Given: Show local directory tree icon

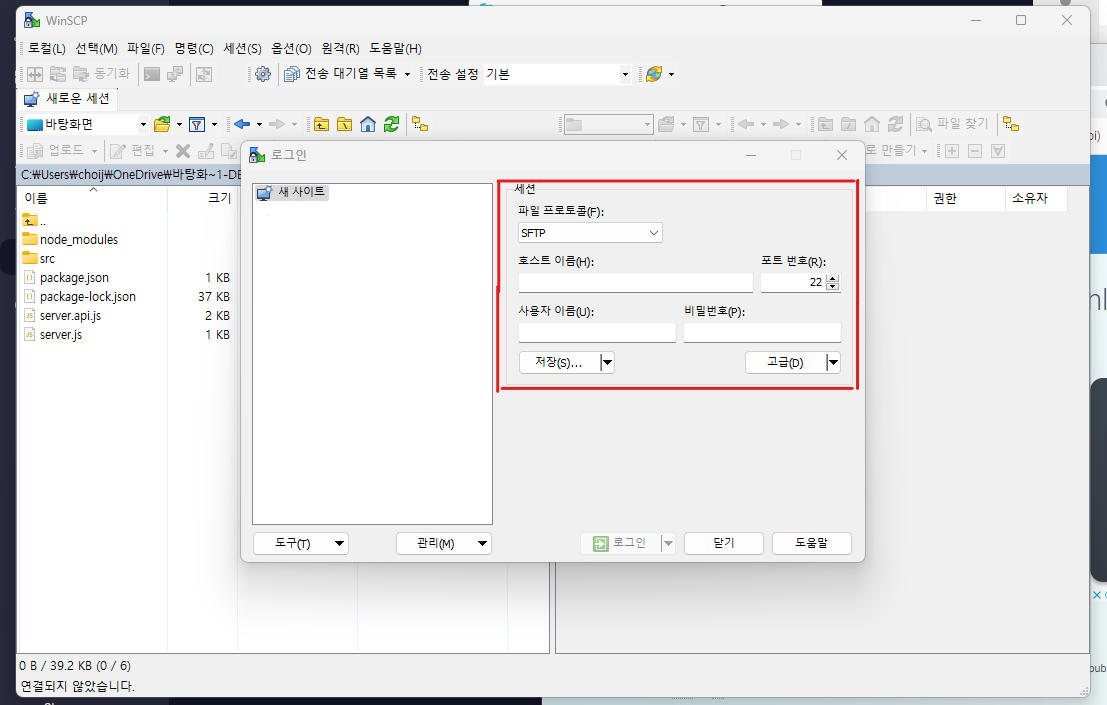Looking at the screenshot, I should pyautogui.click(x=420, y=124).
